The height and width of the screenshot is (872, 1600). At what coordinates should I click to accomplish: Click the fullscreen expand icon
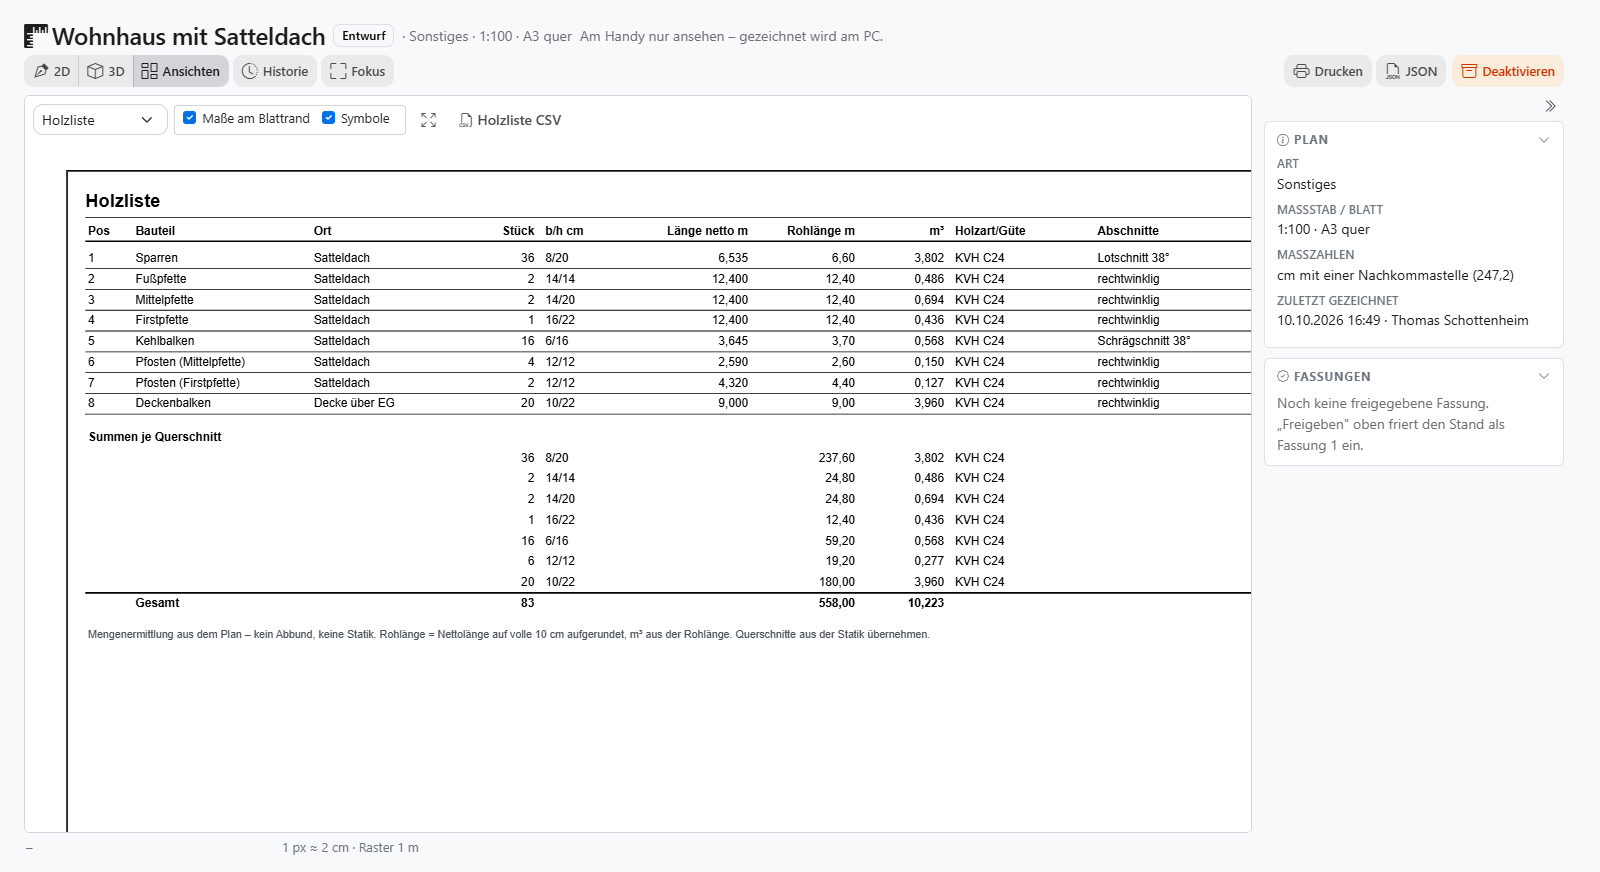pyautogui.click(x=429, y=120)
